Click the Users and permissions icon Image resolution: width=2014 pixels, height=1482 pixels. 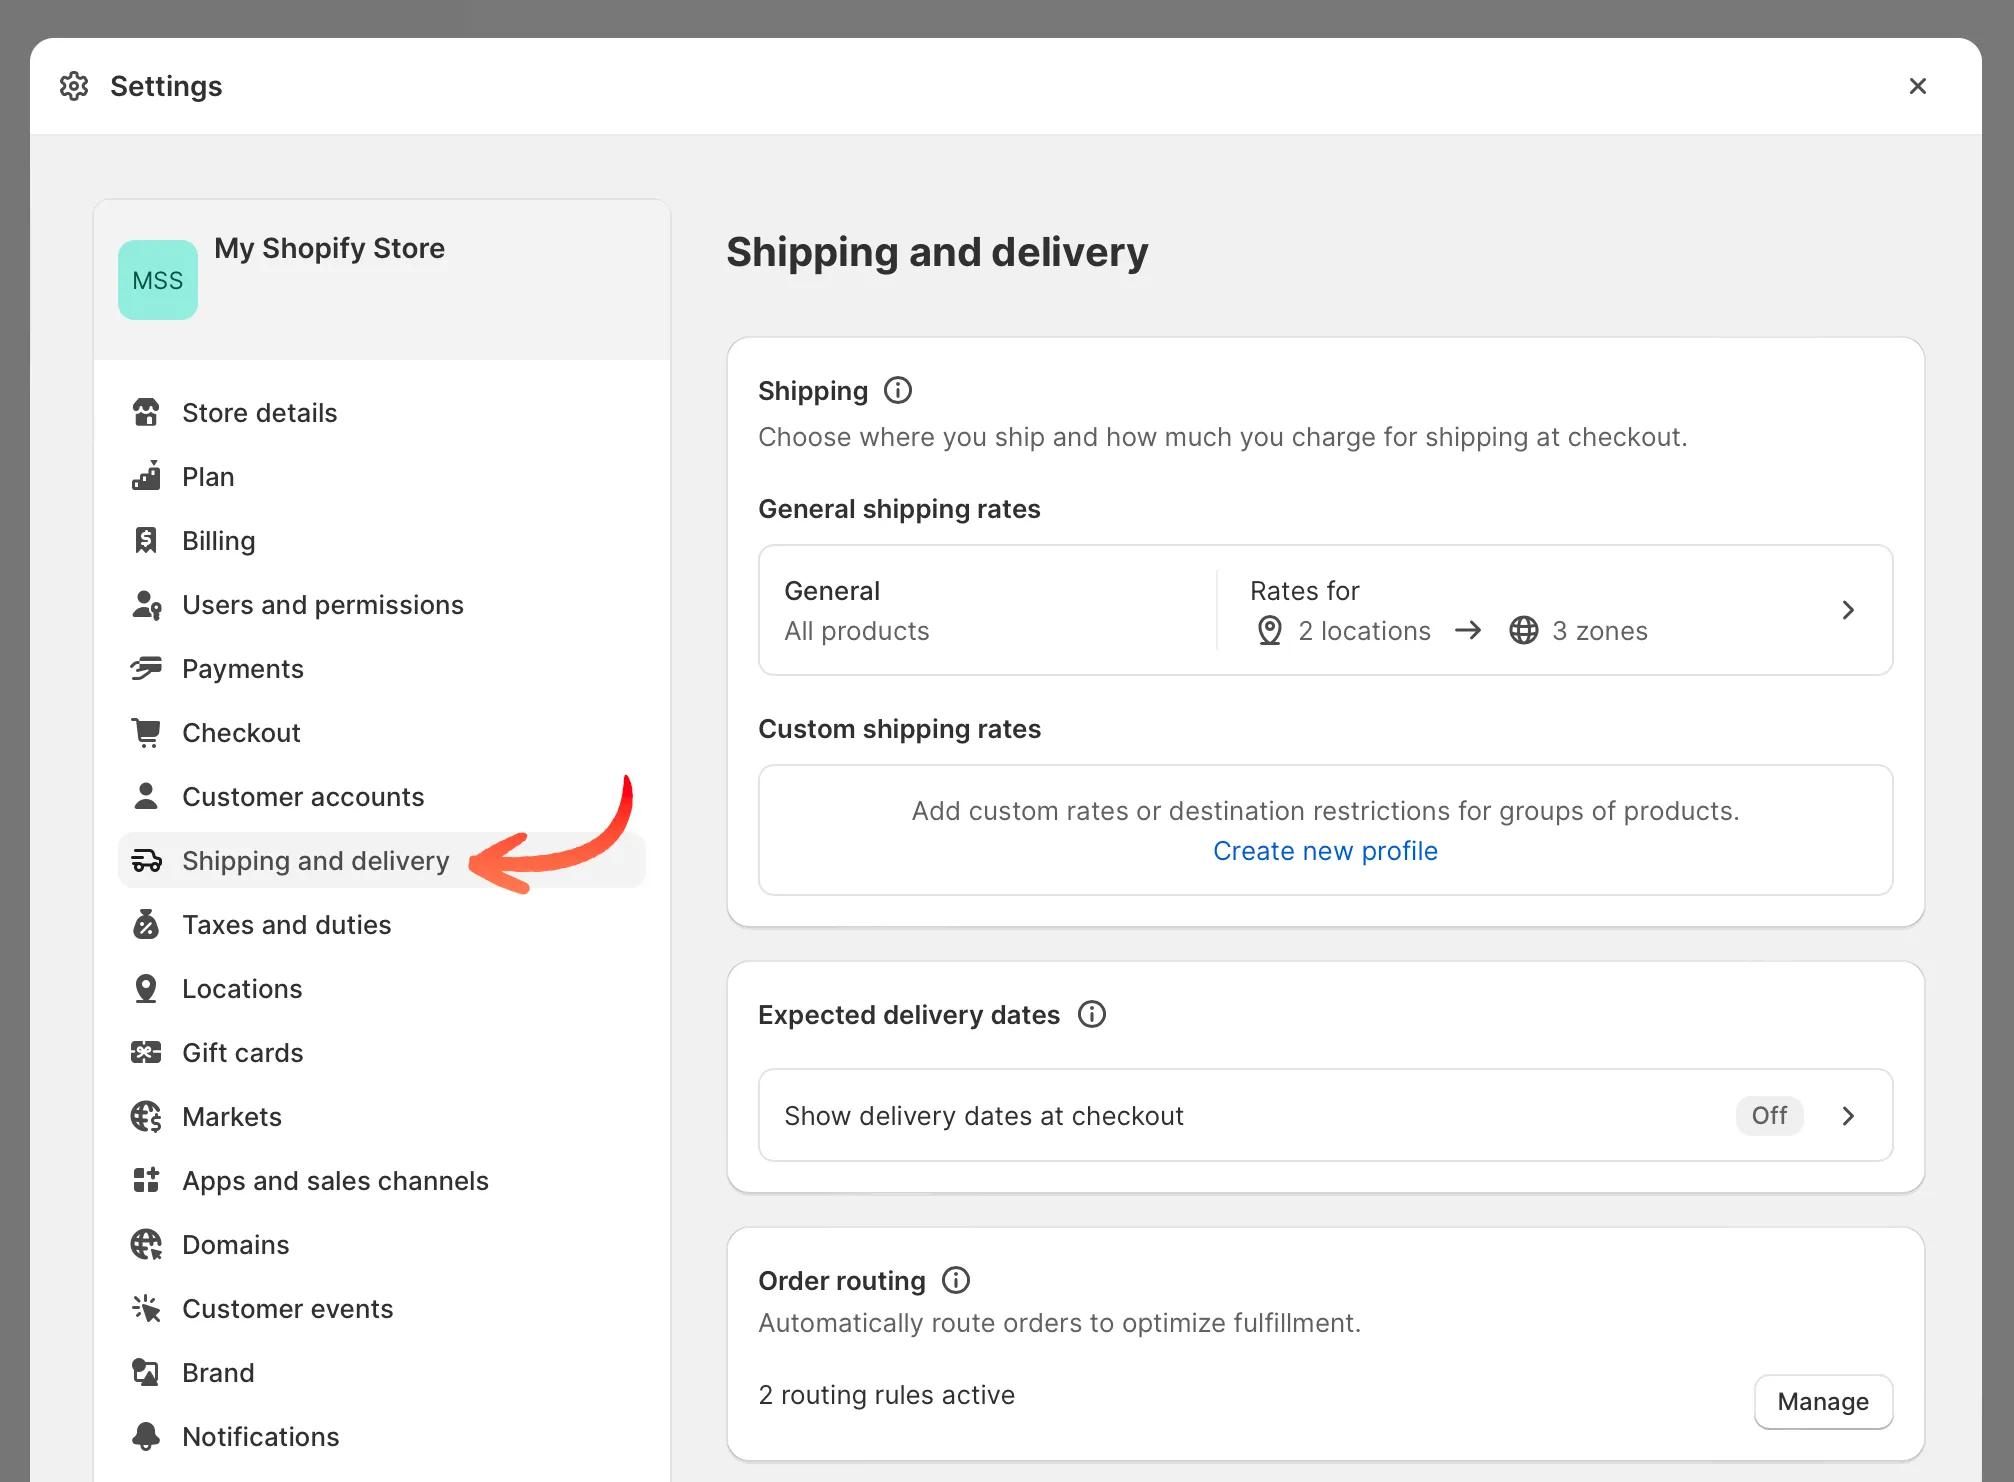click(x=146, y=604)
